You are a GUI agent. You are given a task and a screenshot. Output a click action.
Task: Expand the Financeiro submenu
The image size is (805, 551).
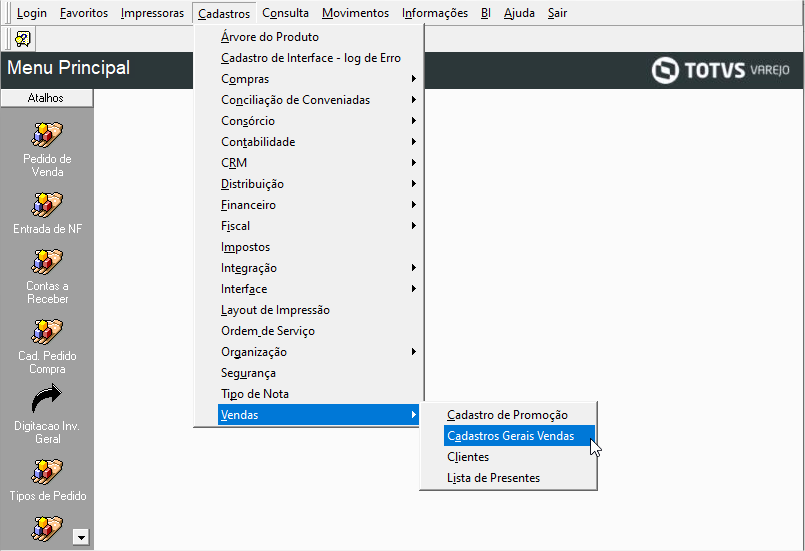pos(318,205)
